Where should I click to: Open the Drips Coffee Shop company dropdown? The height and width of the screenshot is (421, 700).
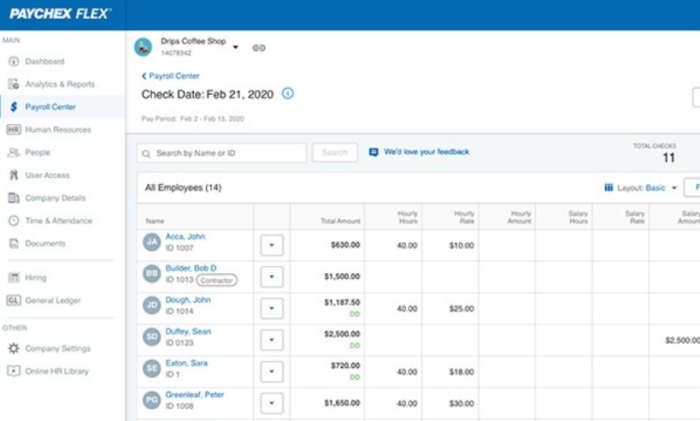pyautogui.click(x=236, y=47)
